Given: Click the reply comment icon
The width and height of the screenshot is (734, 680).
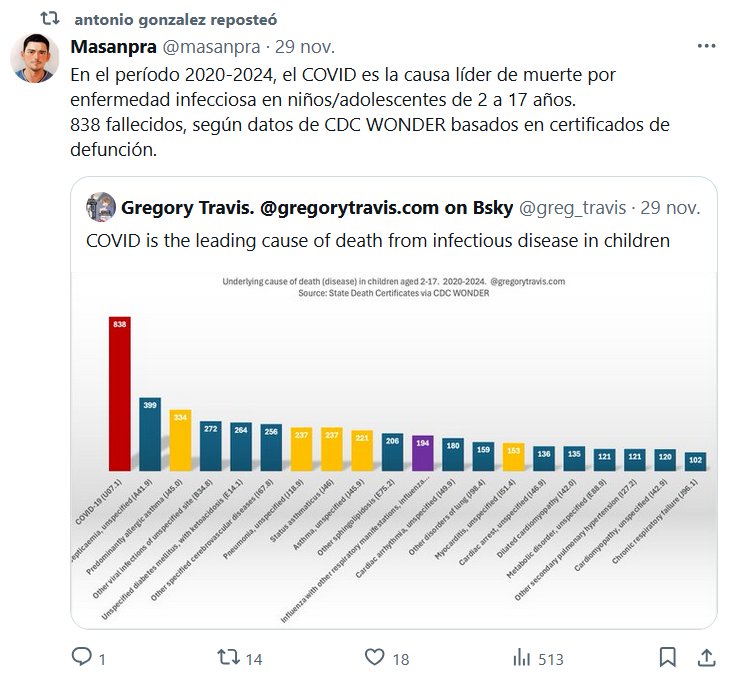Looking at the screenshot, I should click(x=82, y=657).
